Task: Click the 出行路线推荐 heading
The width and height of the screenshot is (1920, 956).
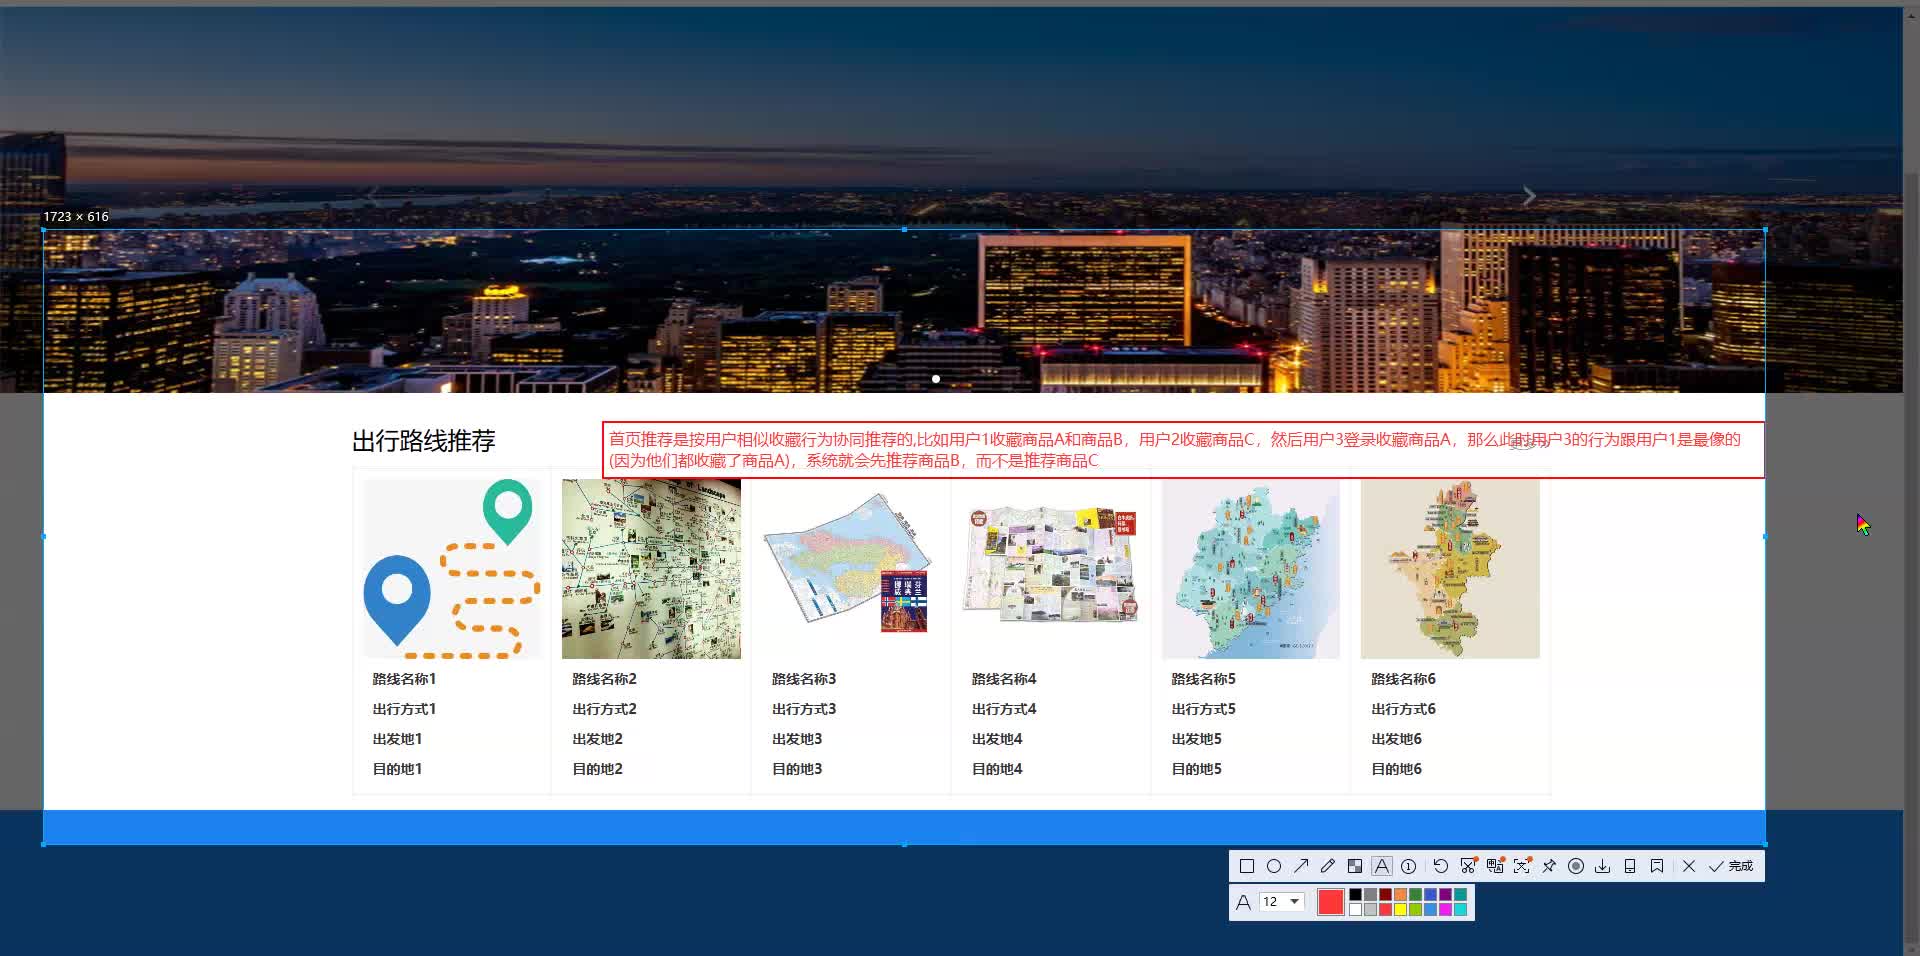Action: coord(424,441)
